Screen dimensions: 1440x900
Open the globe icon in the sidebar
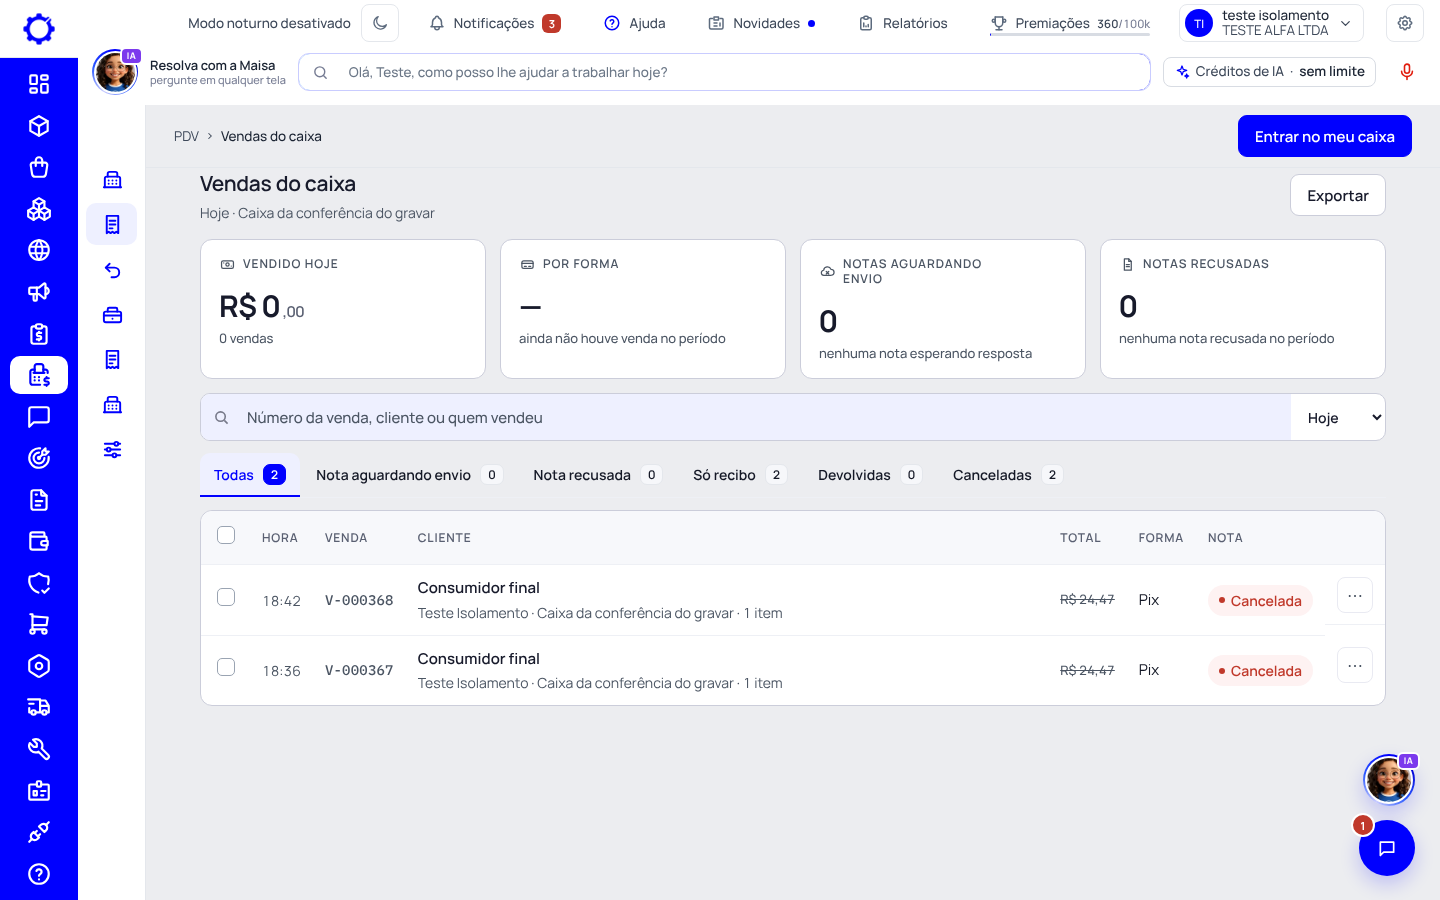[x=39, y=250]
